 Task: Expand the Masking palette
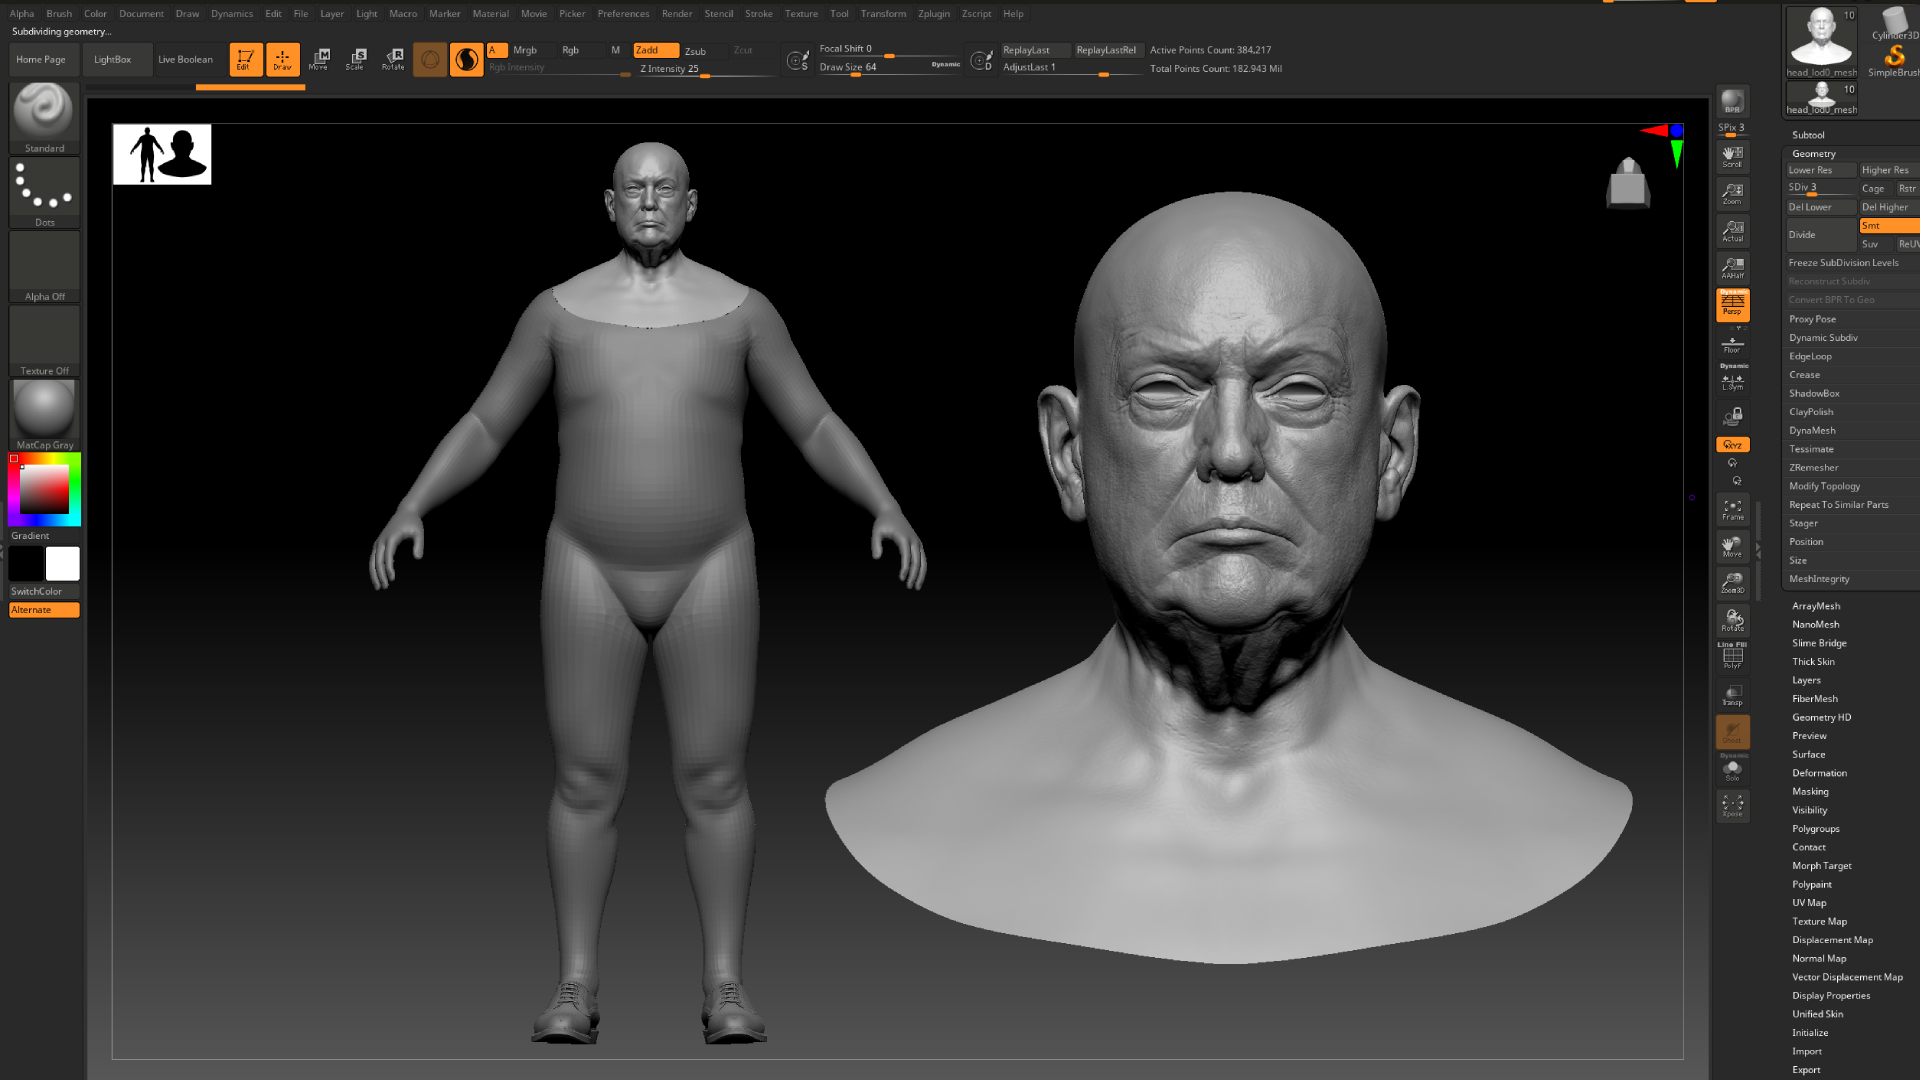pos(1810,792)
